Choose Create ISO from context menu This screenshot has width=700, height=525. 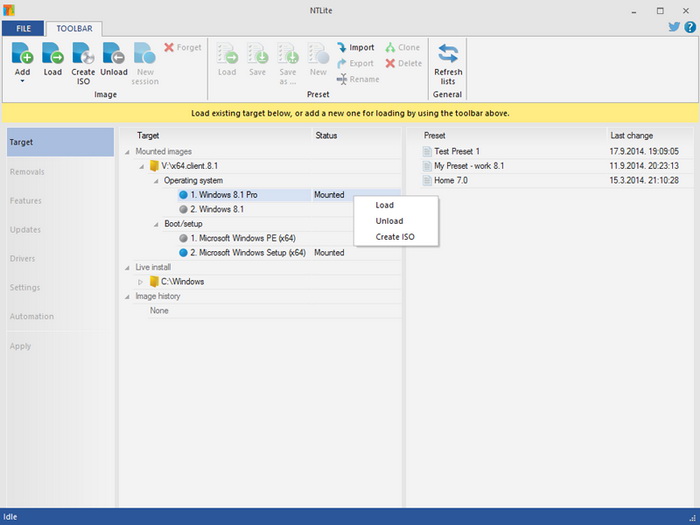click(x=396, y=237)
